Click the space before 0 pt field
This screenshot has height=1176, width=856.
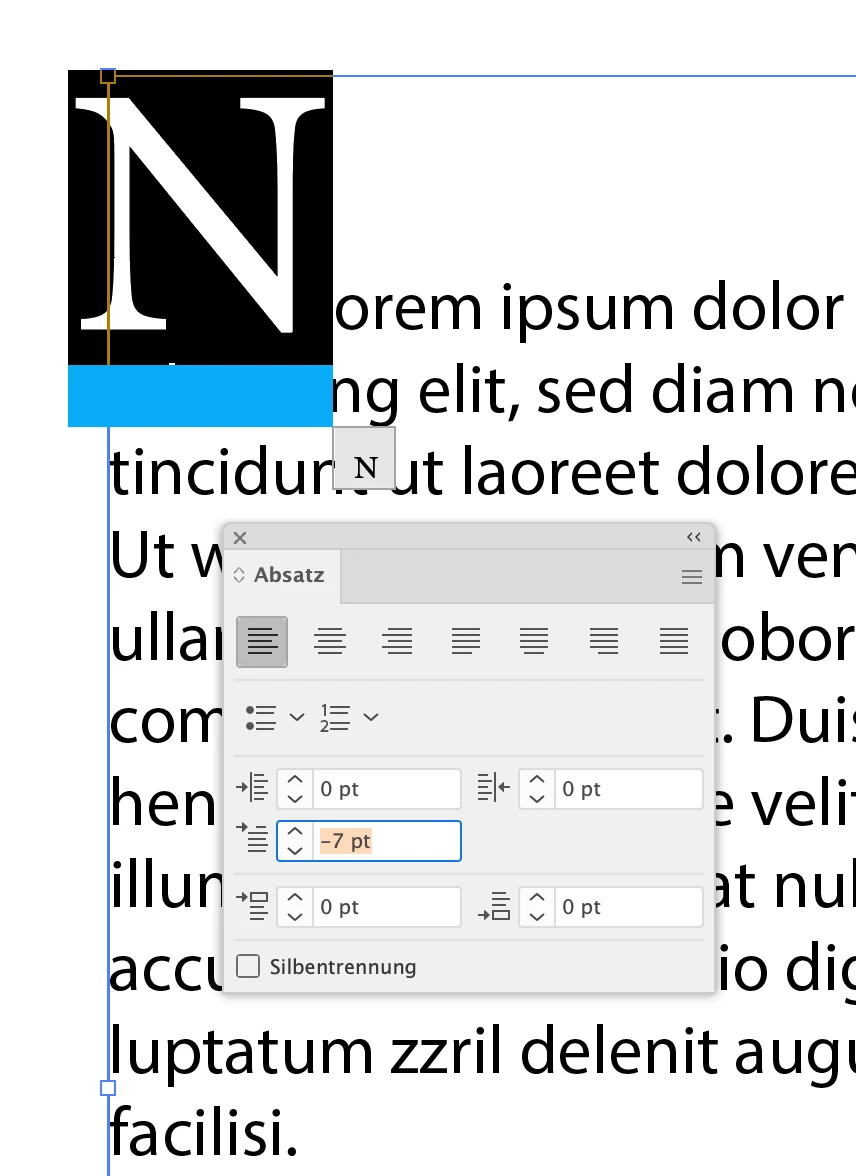click(x=386, y=907)
